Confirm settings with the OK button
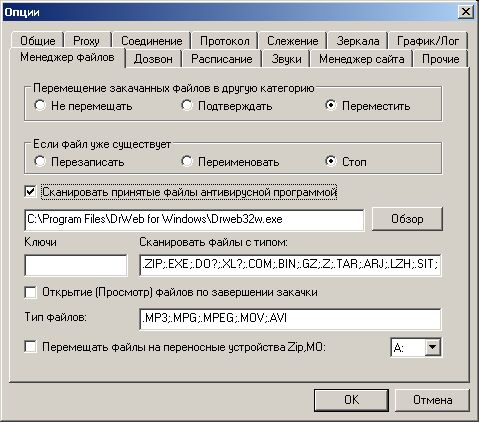The width and height of the screenshot is (479, 422). [x=351, y=400]
